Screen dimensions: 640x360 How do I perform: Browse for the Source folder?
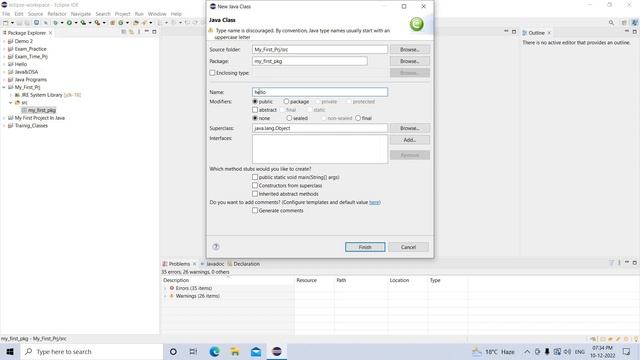pos(409,49)
